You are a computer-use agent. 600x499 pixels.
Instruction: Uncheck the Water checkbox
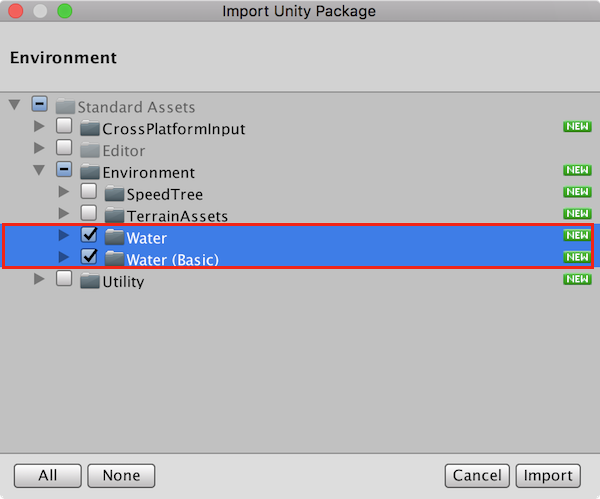pyautogui.click(x=88, y=236)
